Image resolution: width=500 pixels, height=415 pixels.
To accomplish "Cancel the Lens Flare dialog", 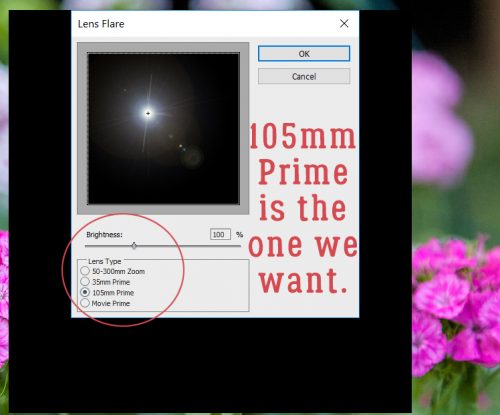I will (304, 76).
